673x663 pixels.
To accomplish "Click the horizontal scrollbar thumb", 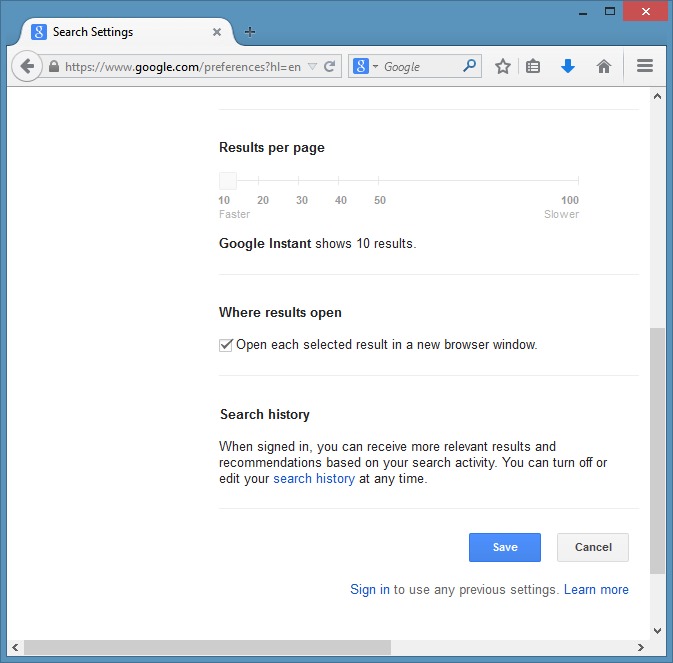I will click(x=207, y=647).
